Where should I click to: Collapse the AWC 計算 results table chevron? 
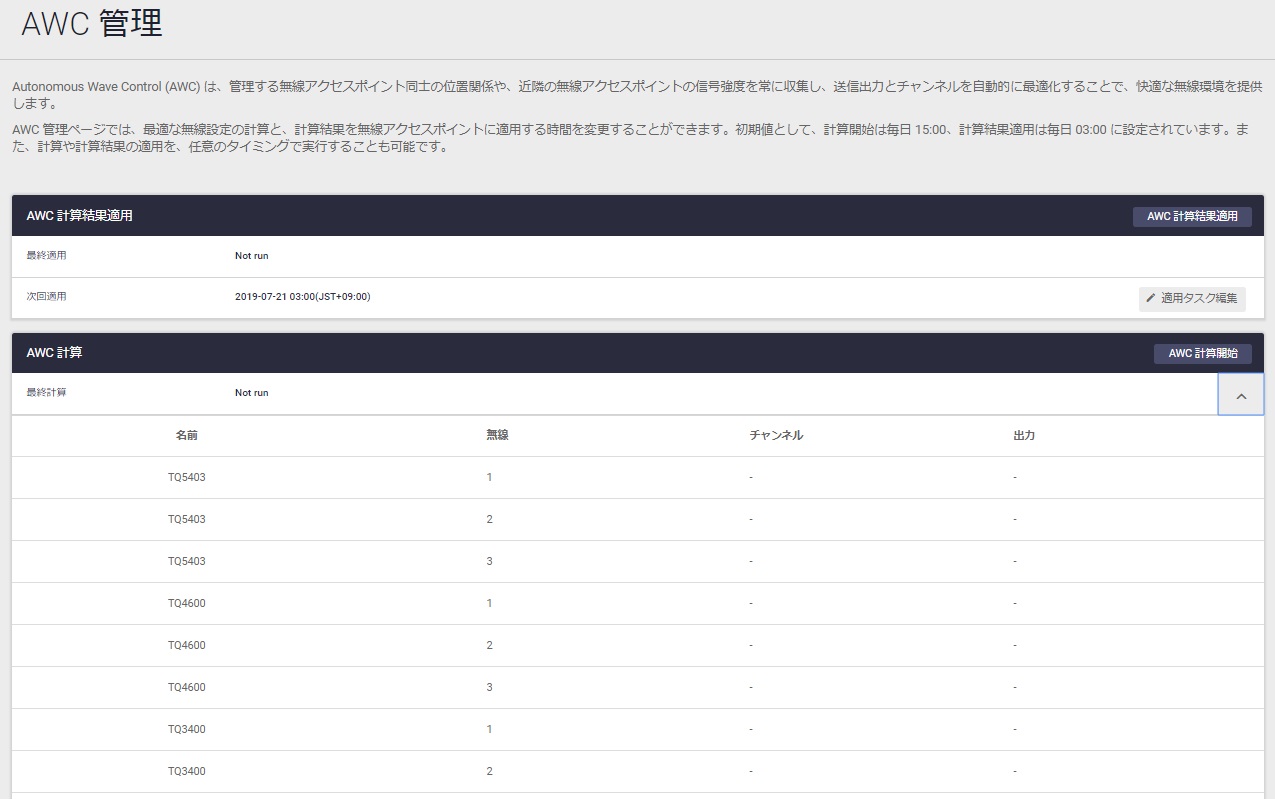(x=1240, y=395)
